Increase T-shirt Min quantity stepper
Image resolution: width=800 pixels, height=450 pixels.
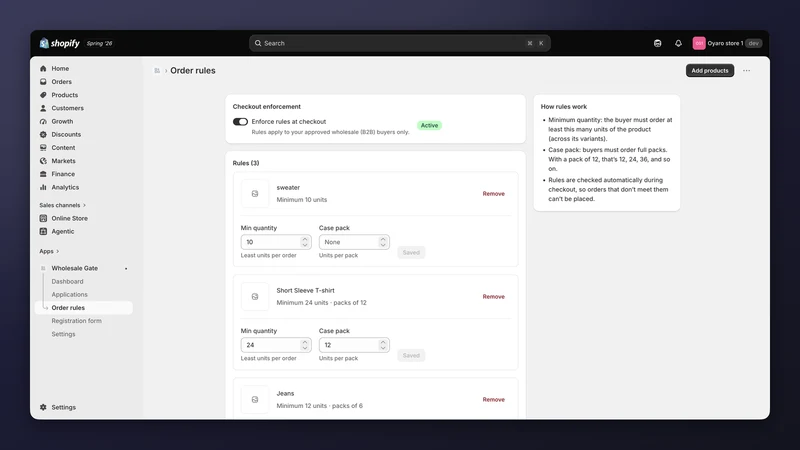coord(305,342)
